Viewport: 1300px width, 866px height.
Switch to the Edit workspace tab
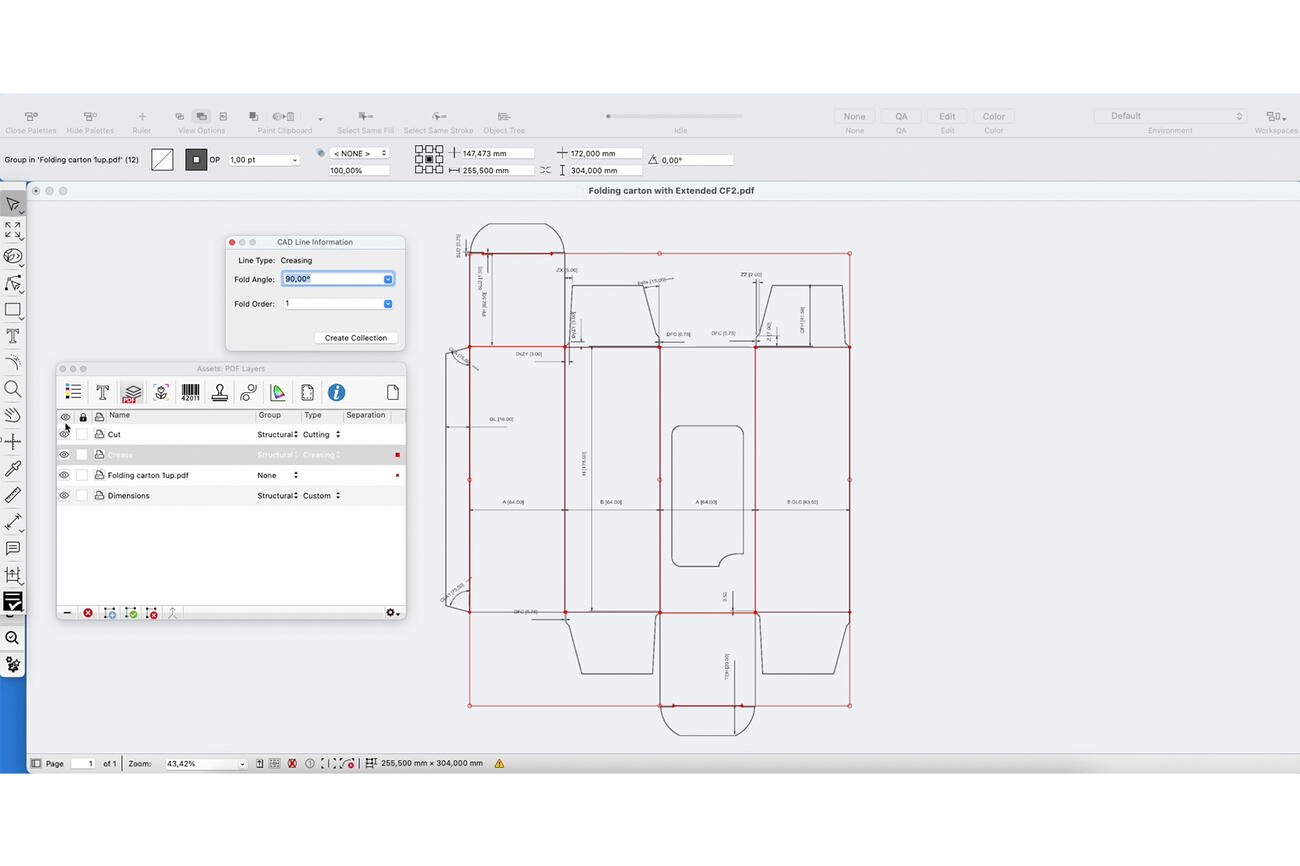(947, 116)
